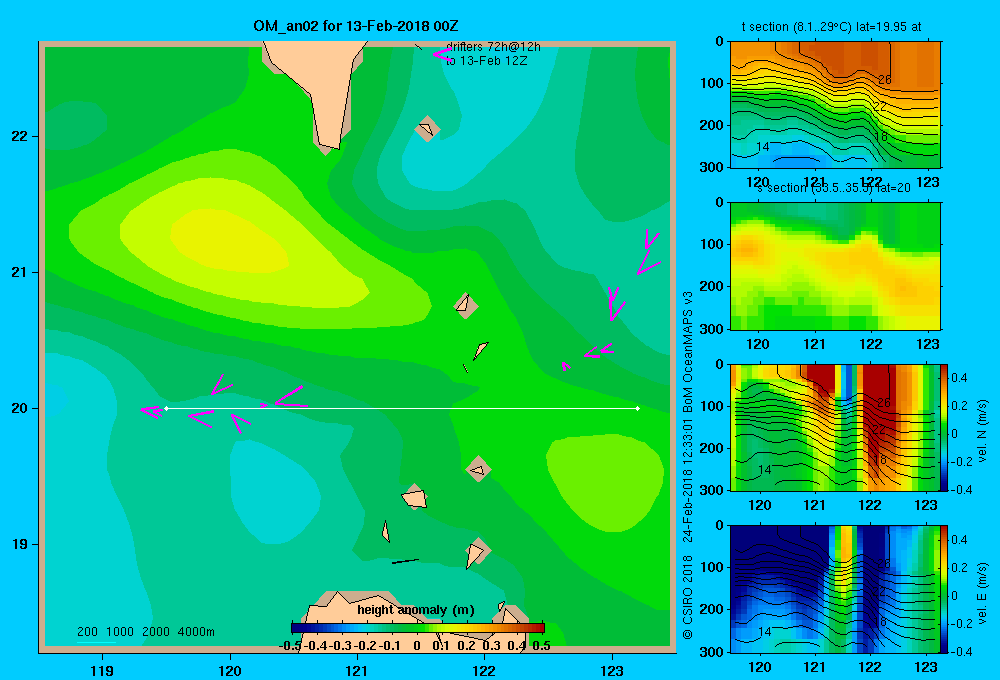Screen dimensions: 1000x680
Task: Click the "vel. E (m/s)" axis label
Action: click(982, 593)
